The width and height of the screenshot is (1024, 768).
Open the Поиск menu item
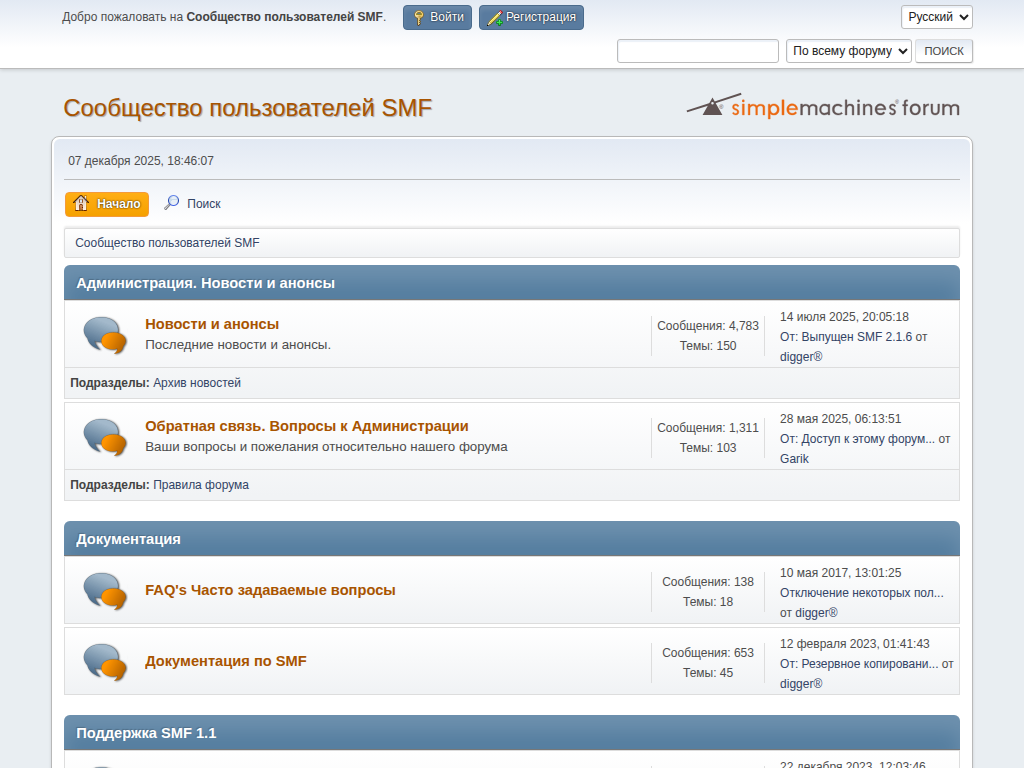pos(203,204)
